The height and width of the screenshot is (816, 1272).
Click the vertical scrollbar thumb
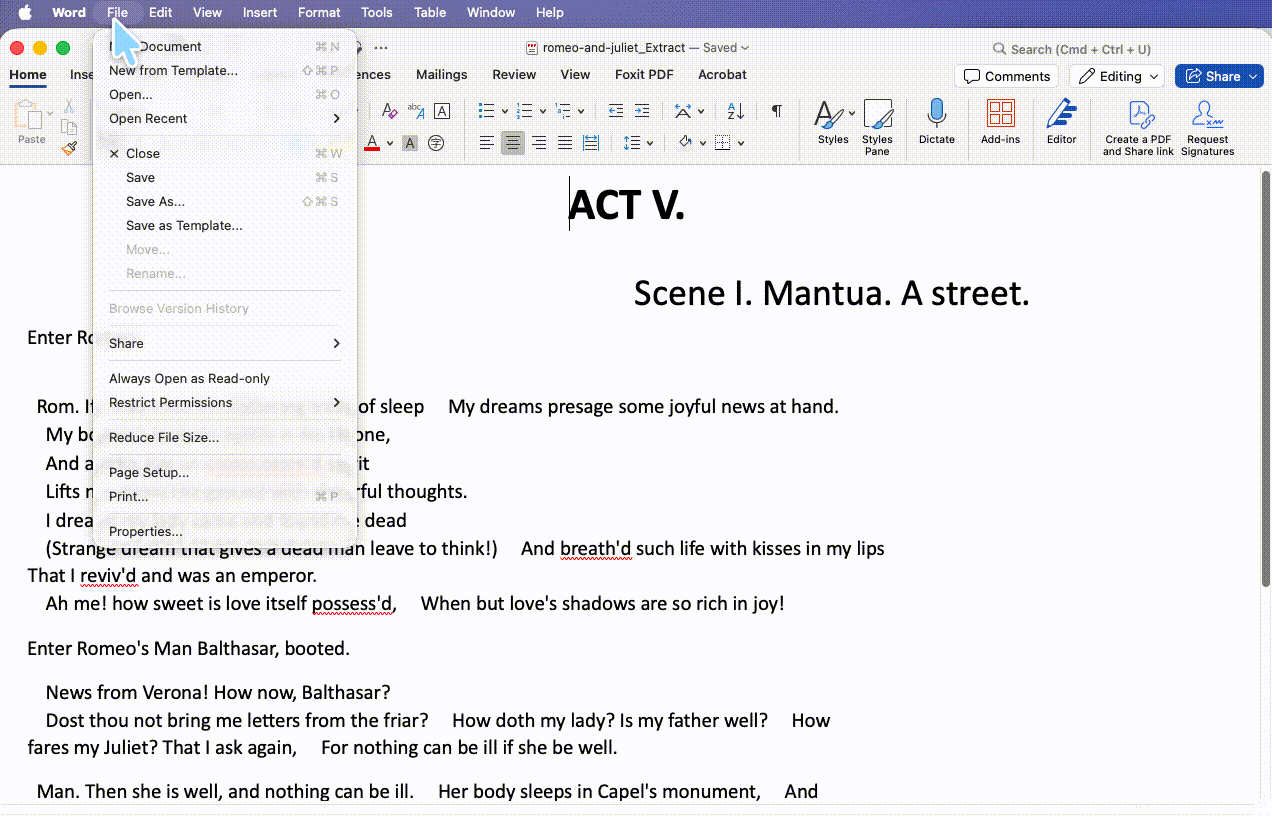point(1265,380)
